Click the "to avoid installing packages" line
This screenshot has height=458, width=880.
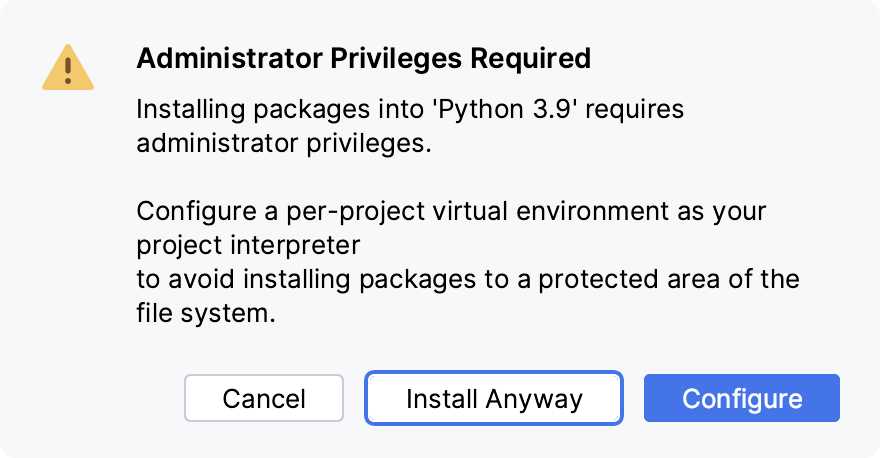468,280
